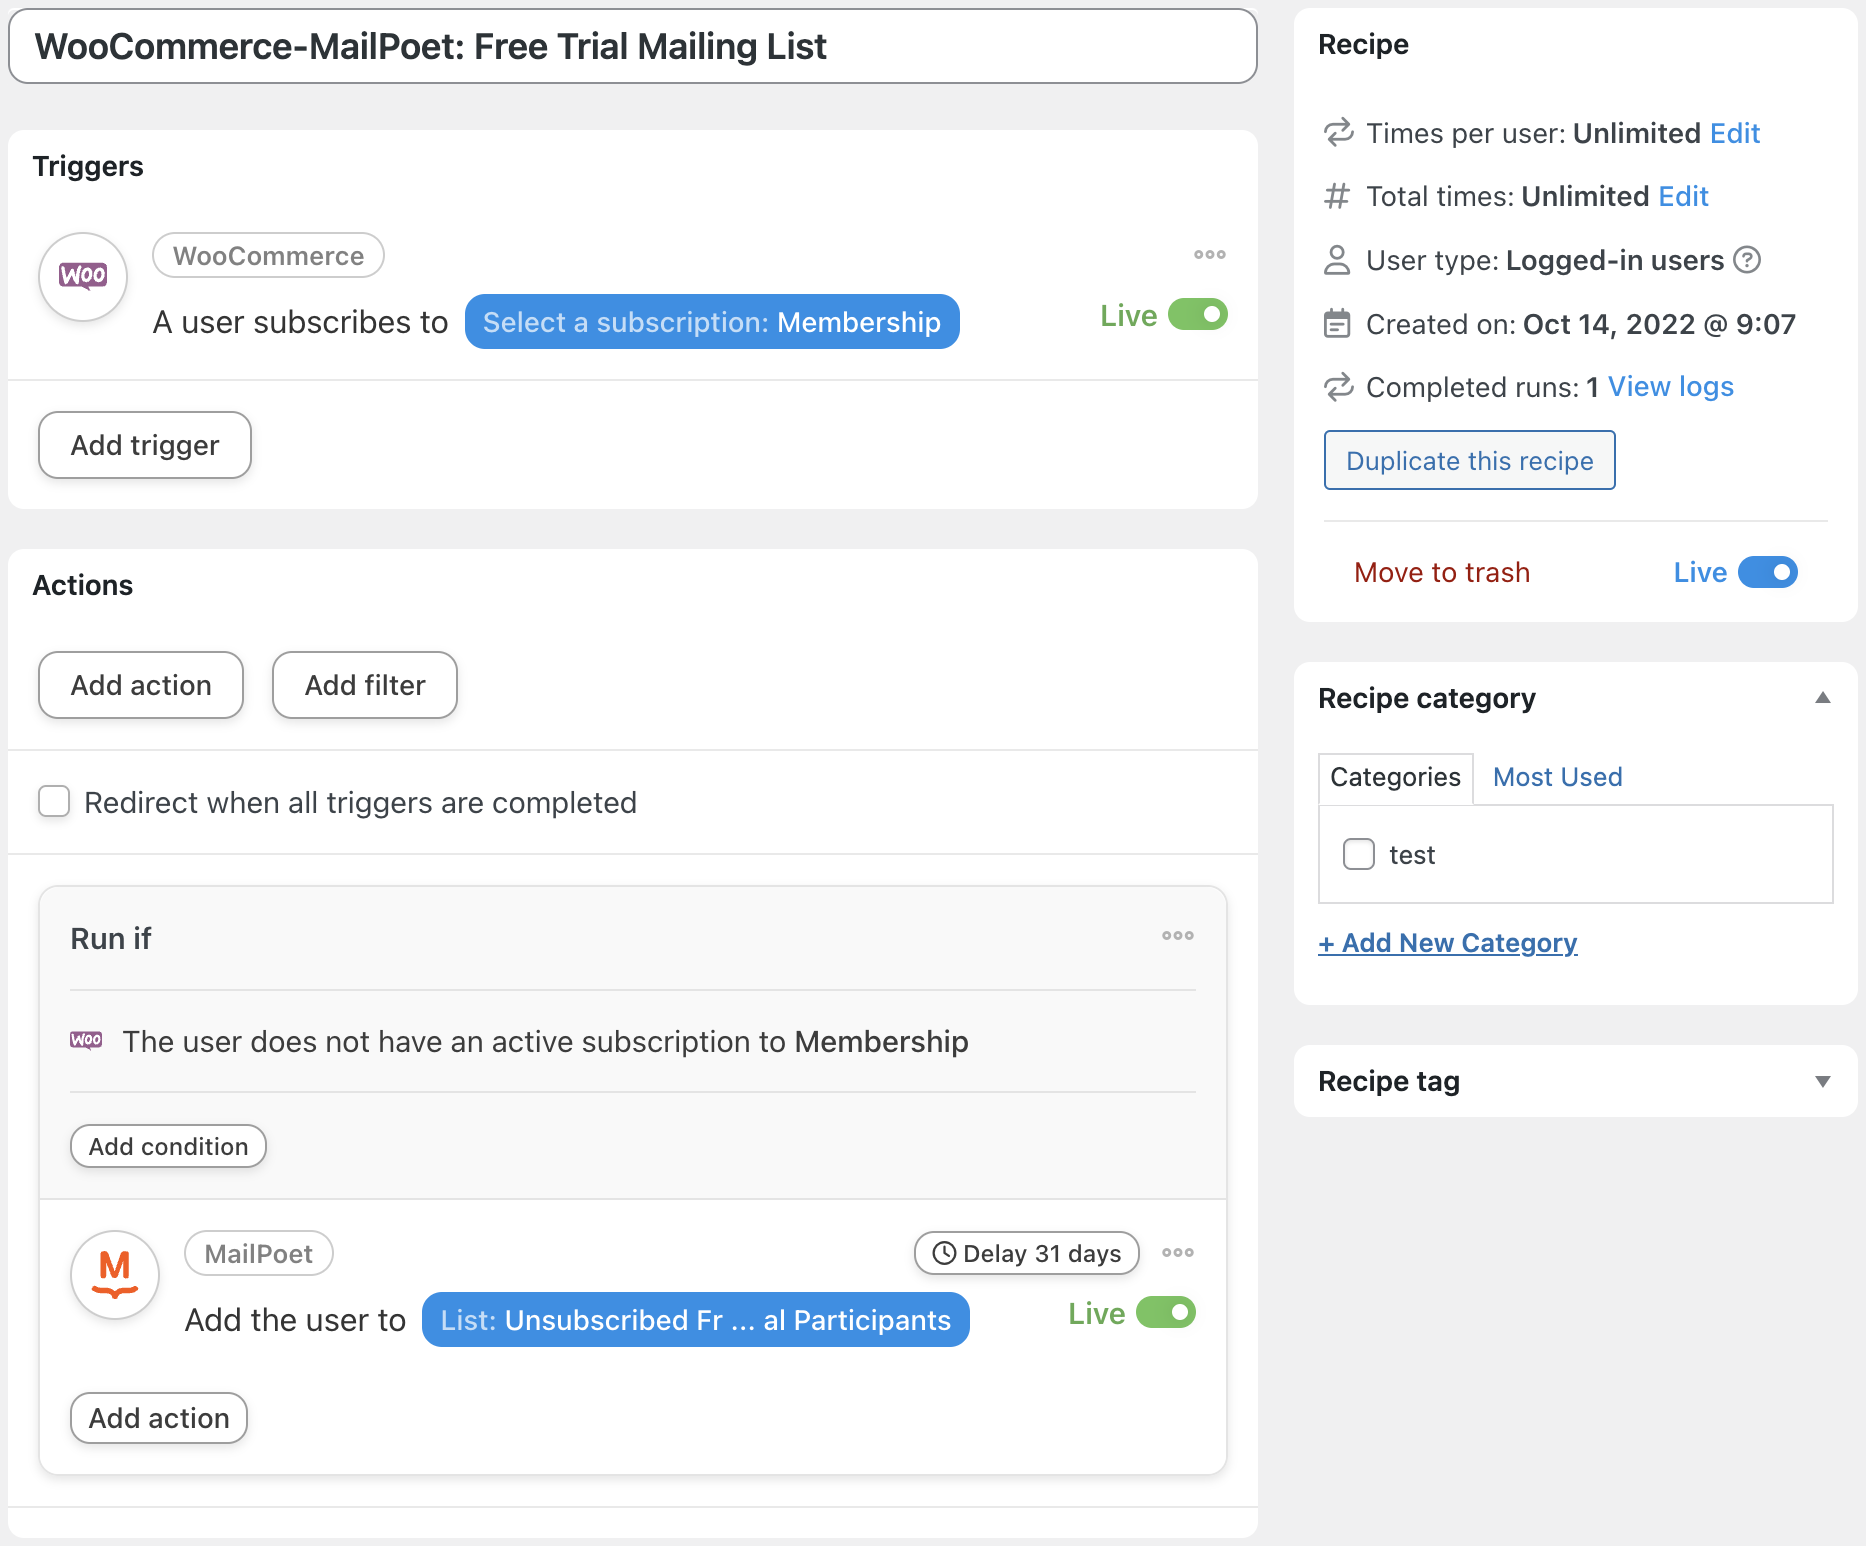Open the MailPoet action three-dot menu
This screenshot has width=1866, height=1546.
pos(1177,1253)
